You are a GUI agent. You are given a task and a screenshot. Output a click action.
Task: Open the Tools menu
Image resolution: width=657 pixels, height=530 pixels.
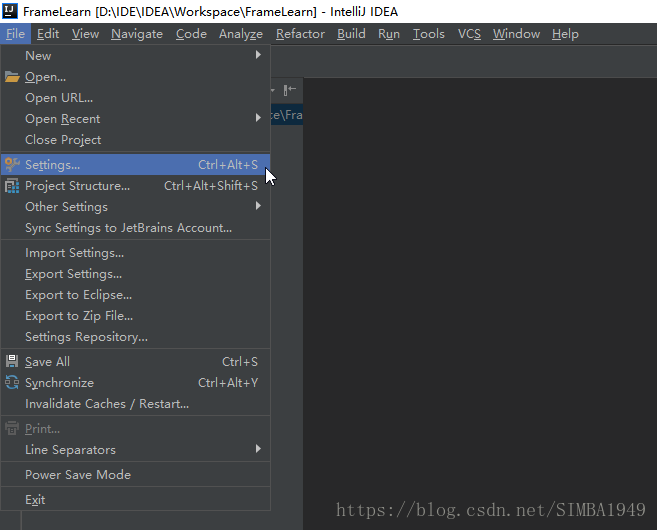[x=429, y=34]
